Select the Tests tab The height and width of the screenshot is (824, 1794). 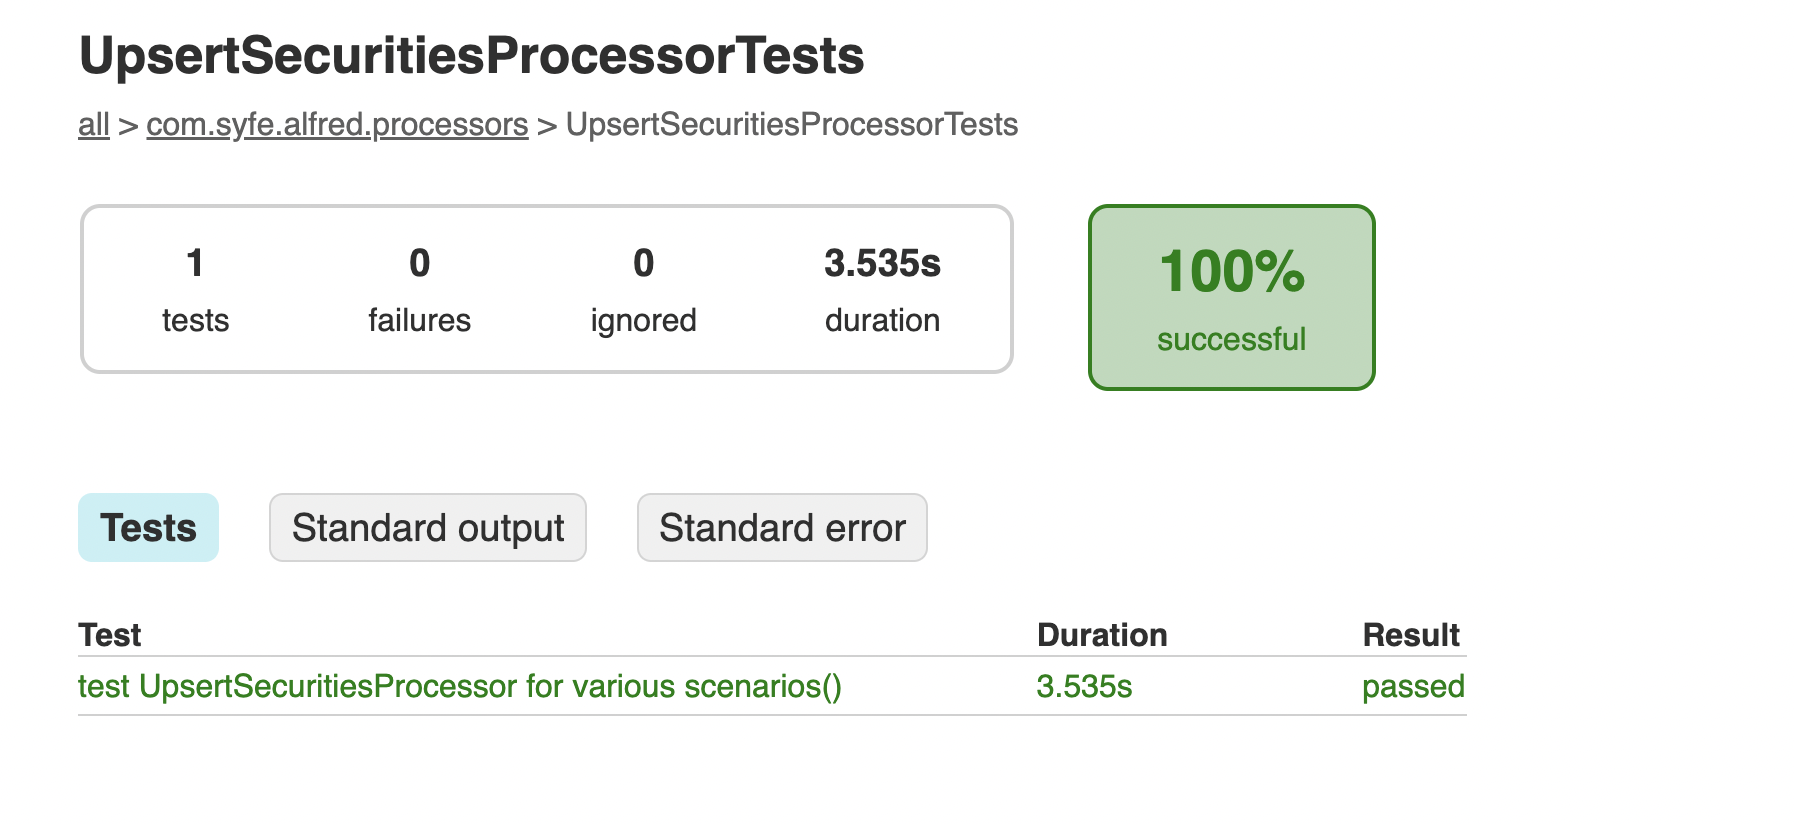[148, 527]
